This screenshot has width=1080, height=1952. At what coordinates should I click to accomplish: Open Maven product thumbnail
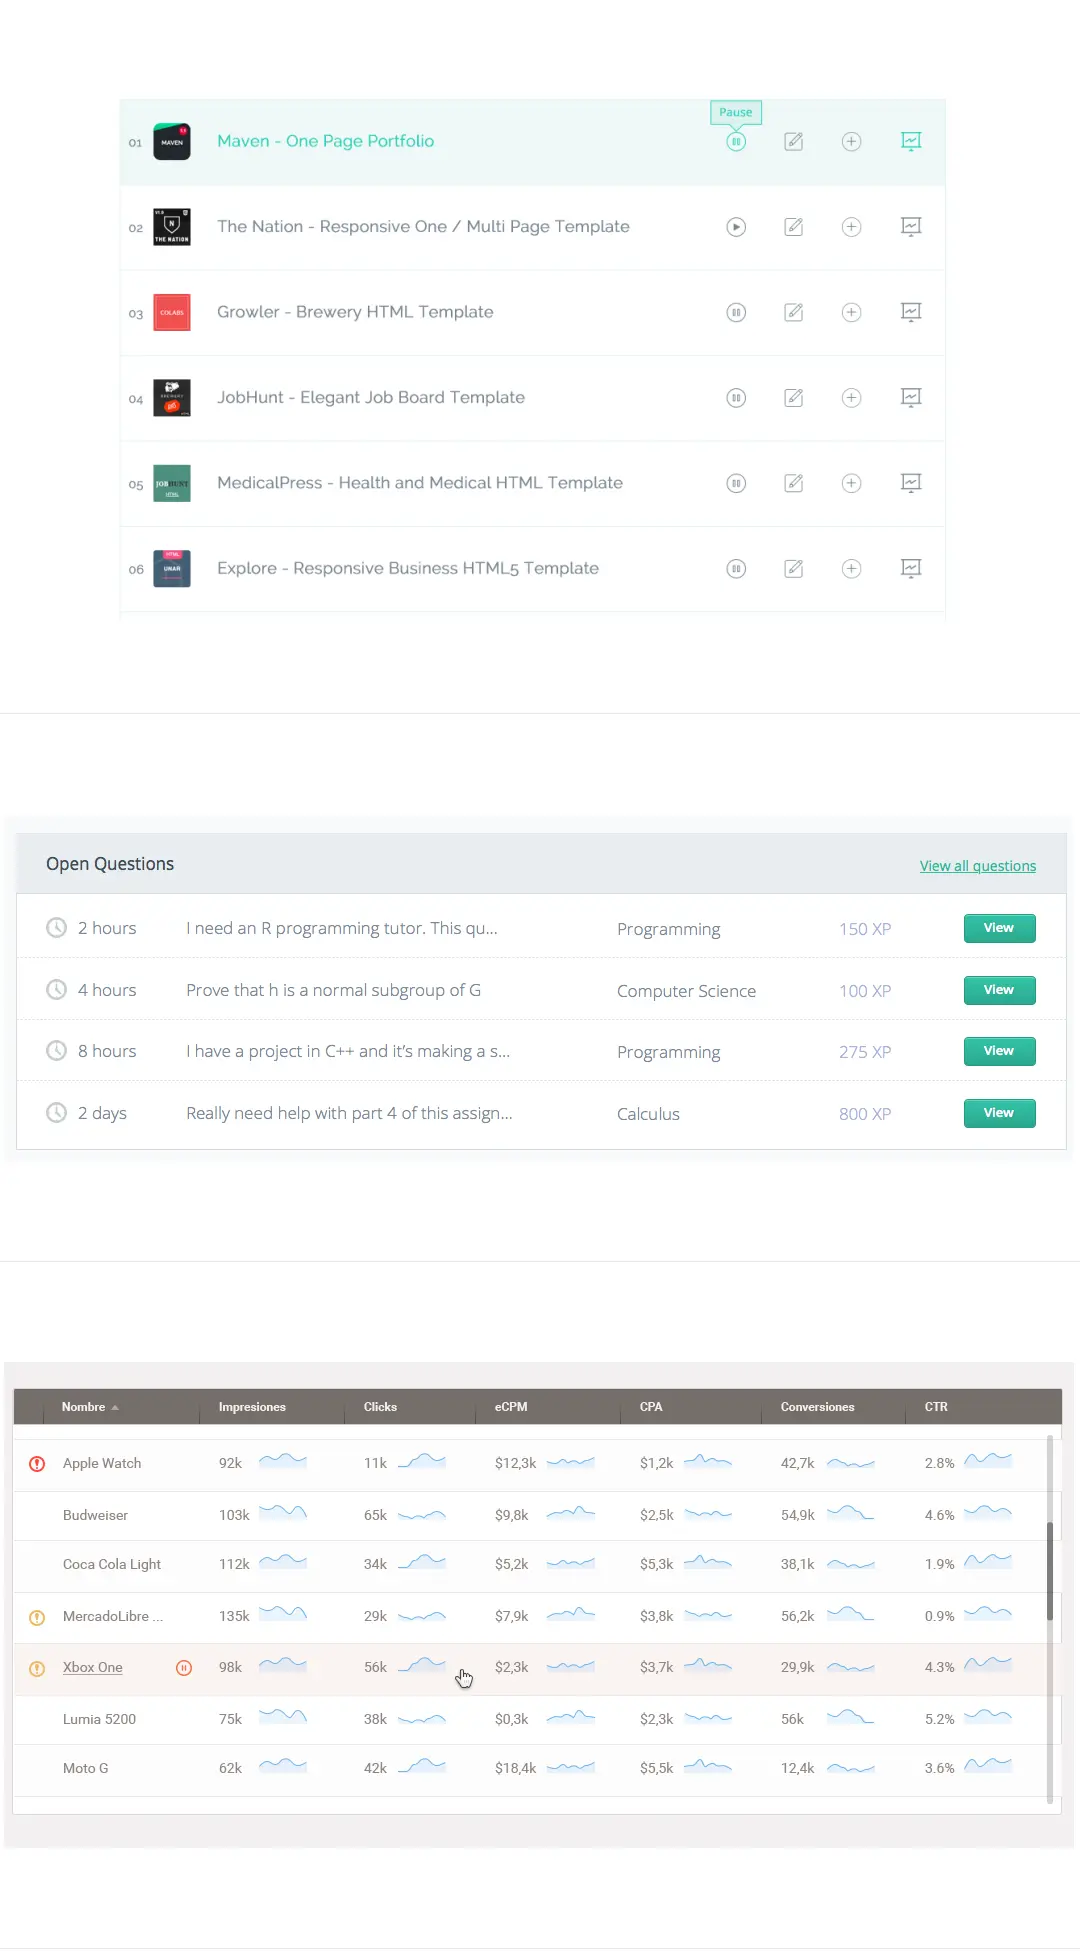pyautogui.click(x=172, y=142)
